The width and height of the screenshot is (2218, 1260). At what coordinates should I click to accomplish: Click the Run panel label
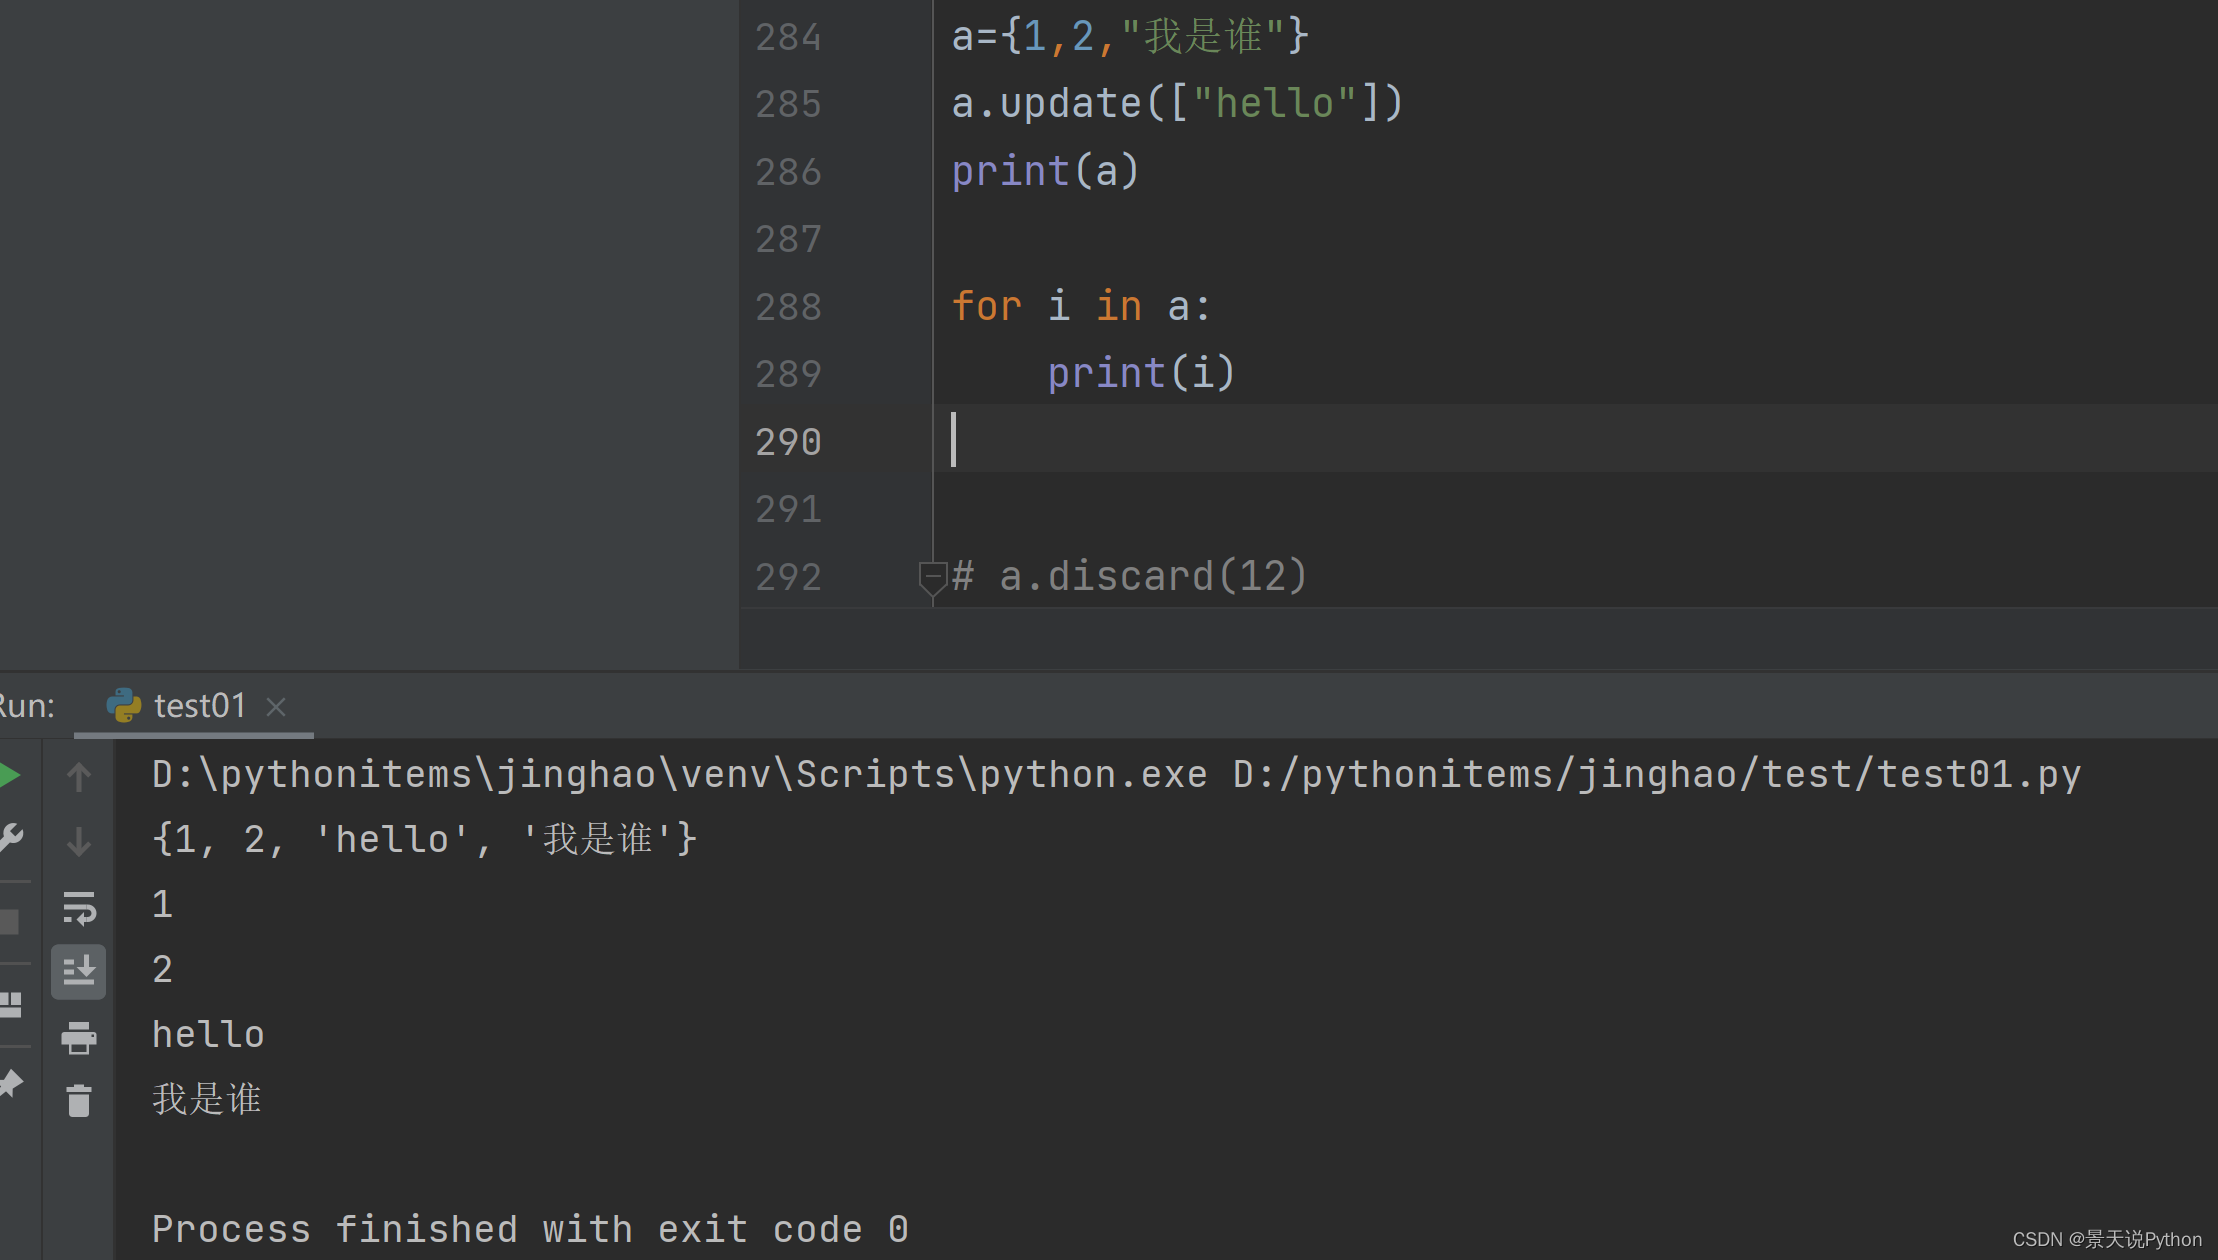point(27,706)
